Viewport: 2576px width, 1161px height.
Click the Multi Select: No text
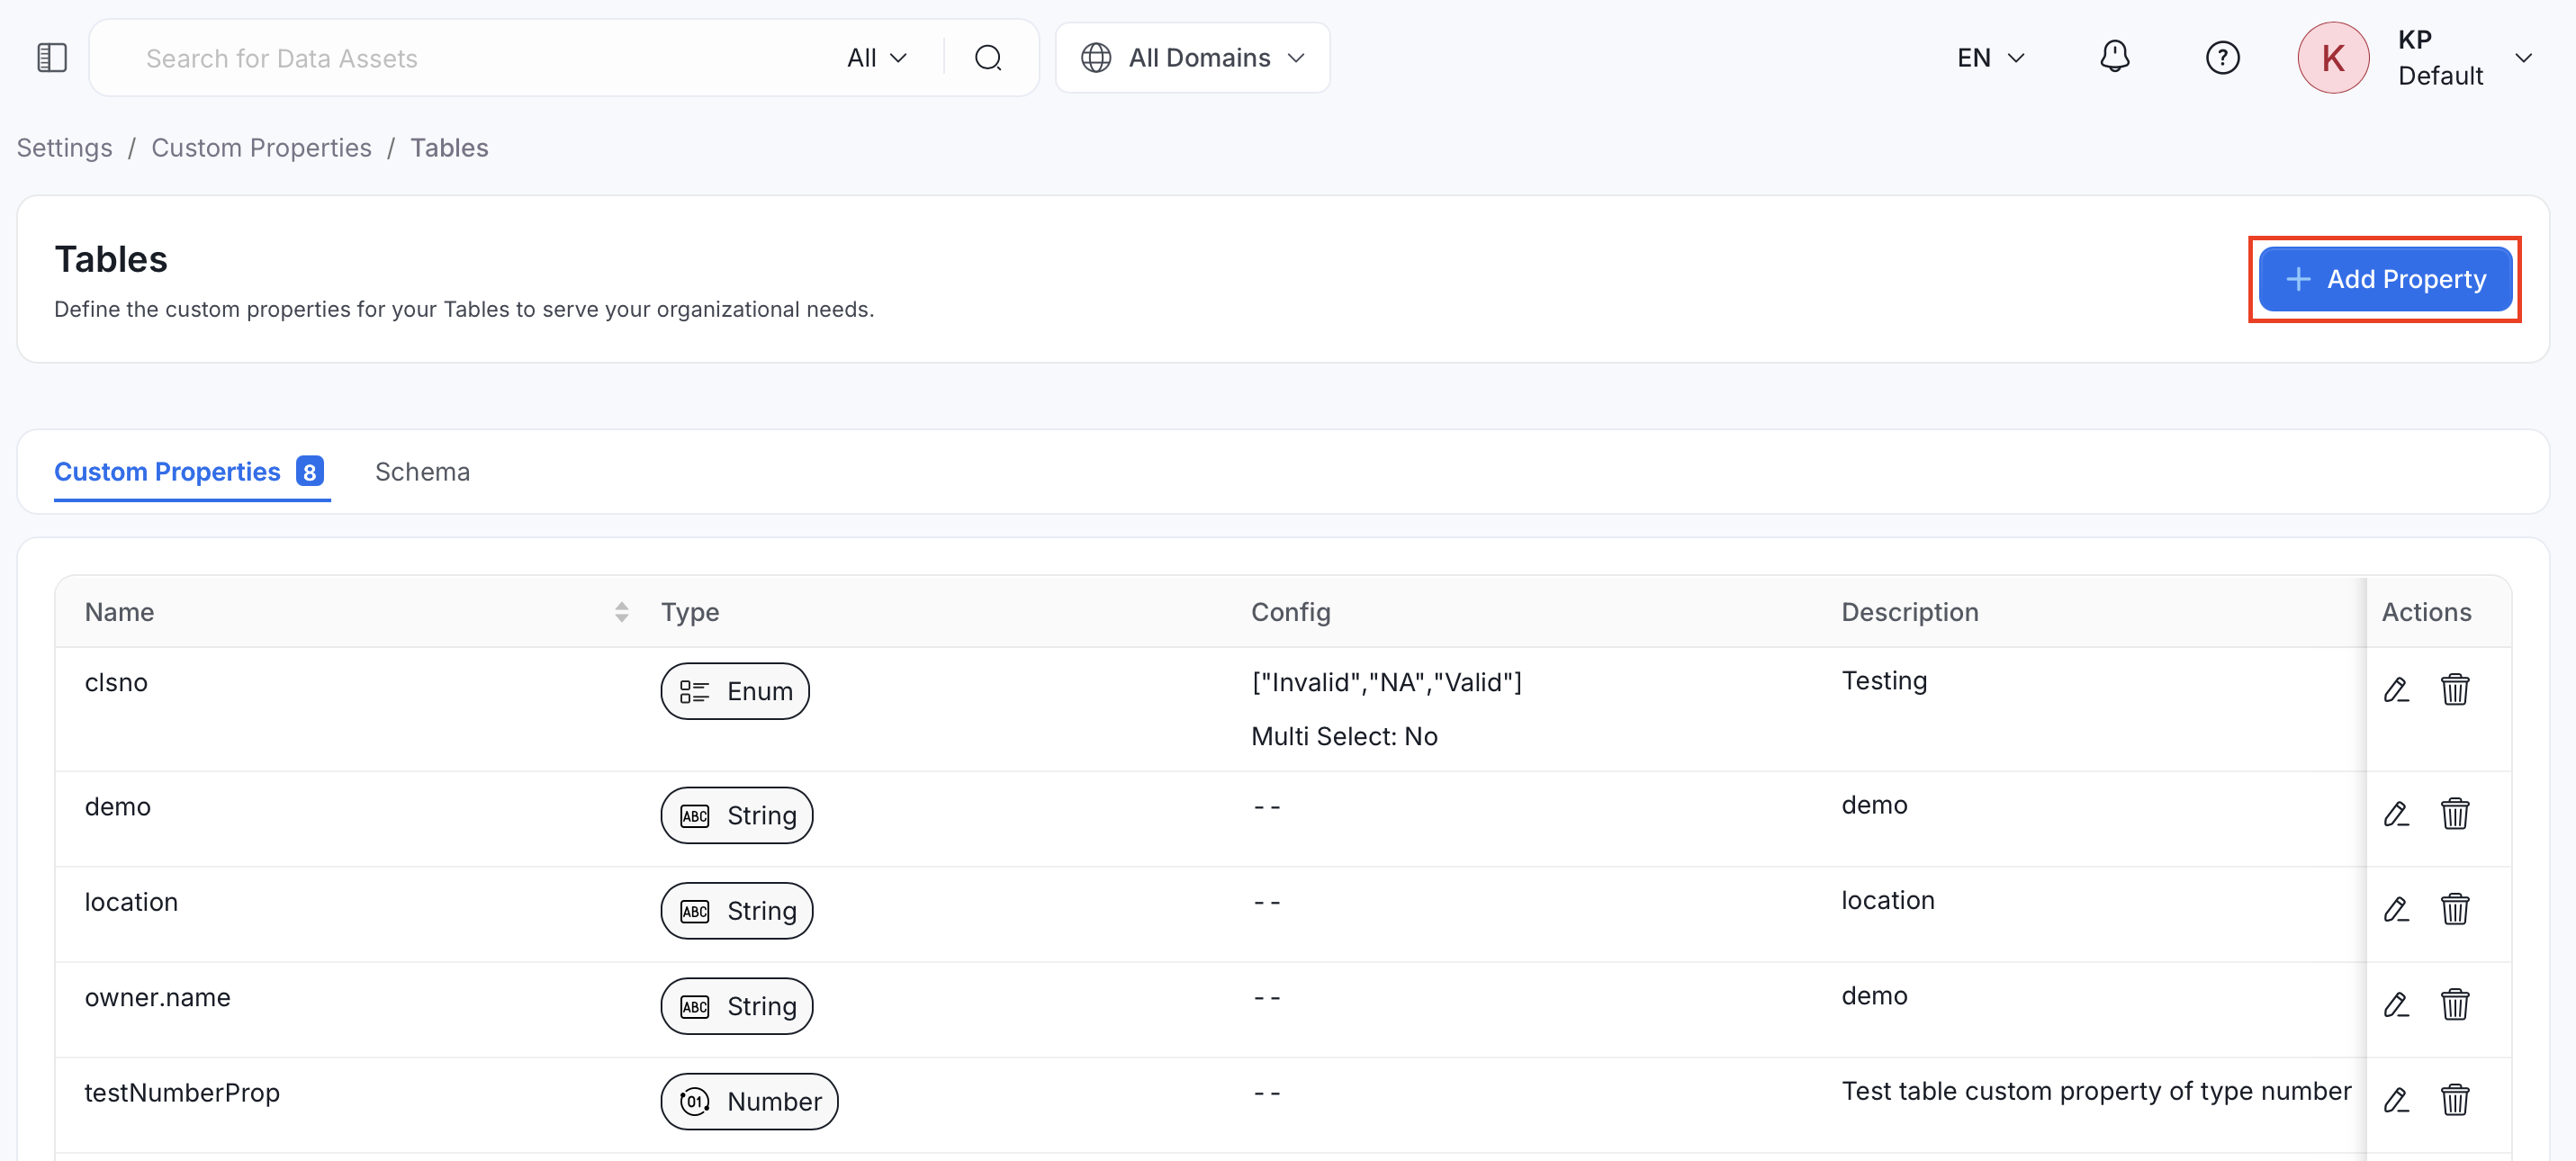click(x=1344, y=737)
